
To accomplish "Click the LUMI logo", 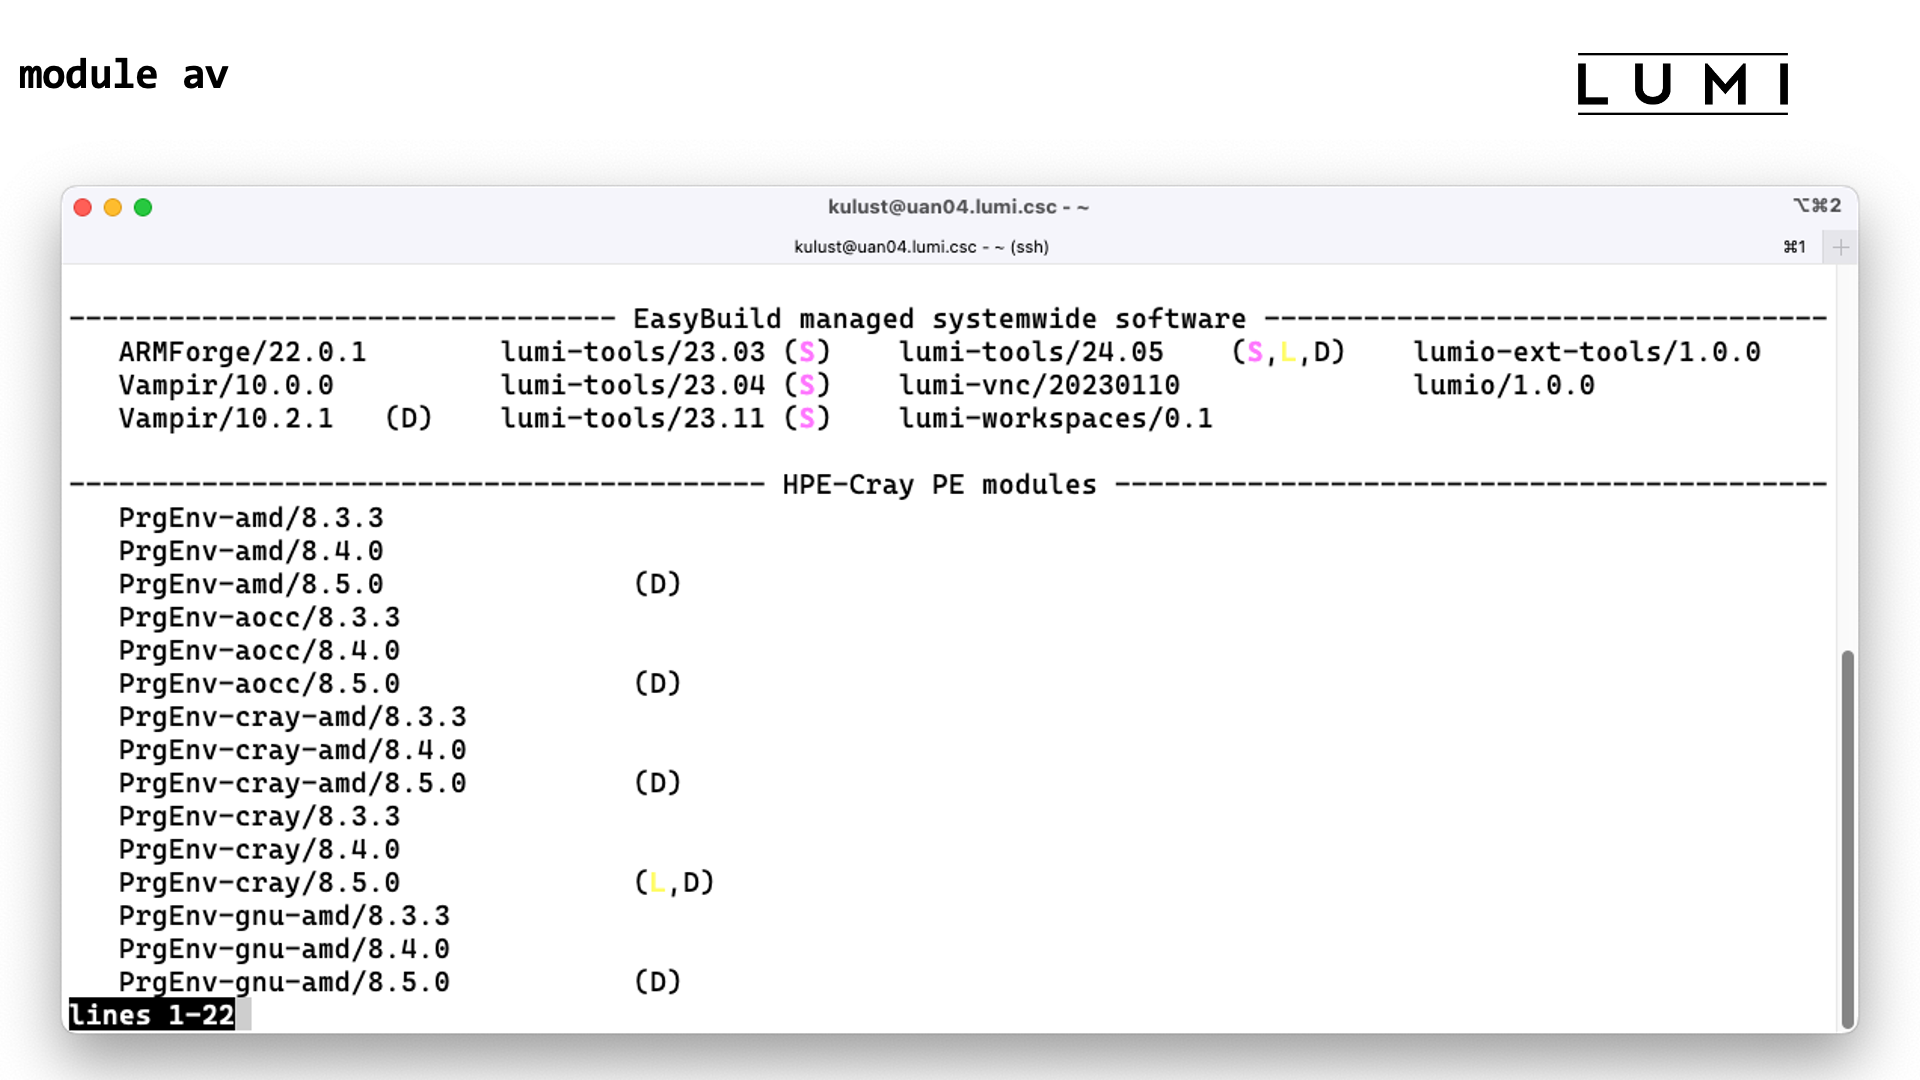I will (1683, 84).
